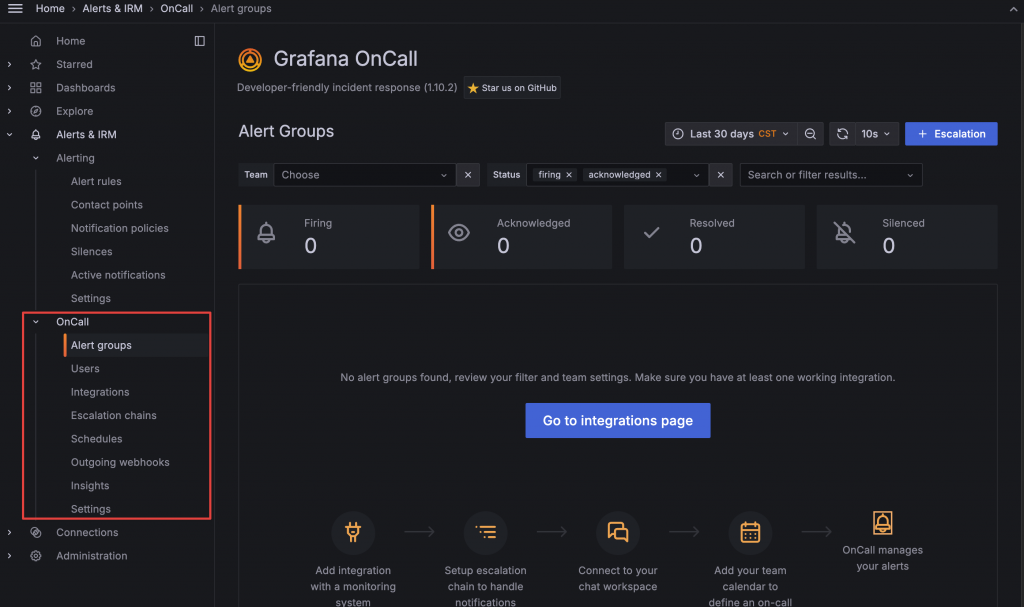Viewport: 1024px width, 607px height.
Task: Click the Administration gear icon
Action: pyautogui.click(x=36, y=556)
